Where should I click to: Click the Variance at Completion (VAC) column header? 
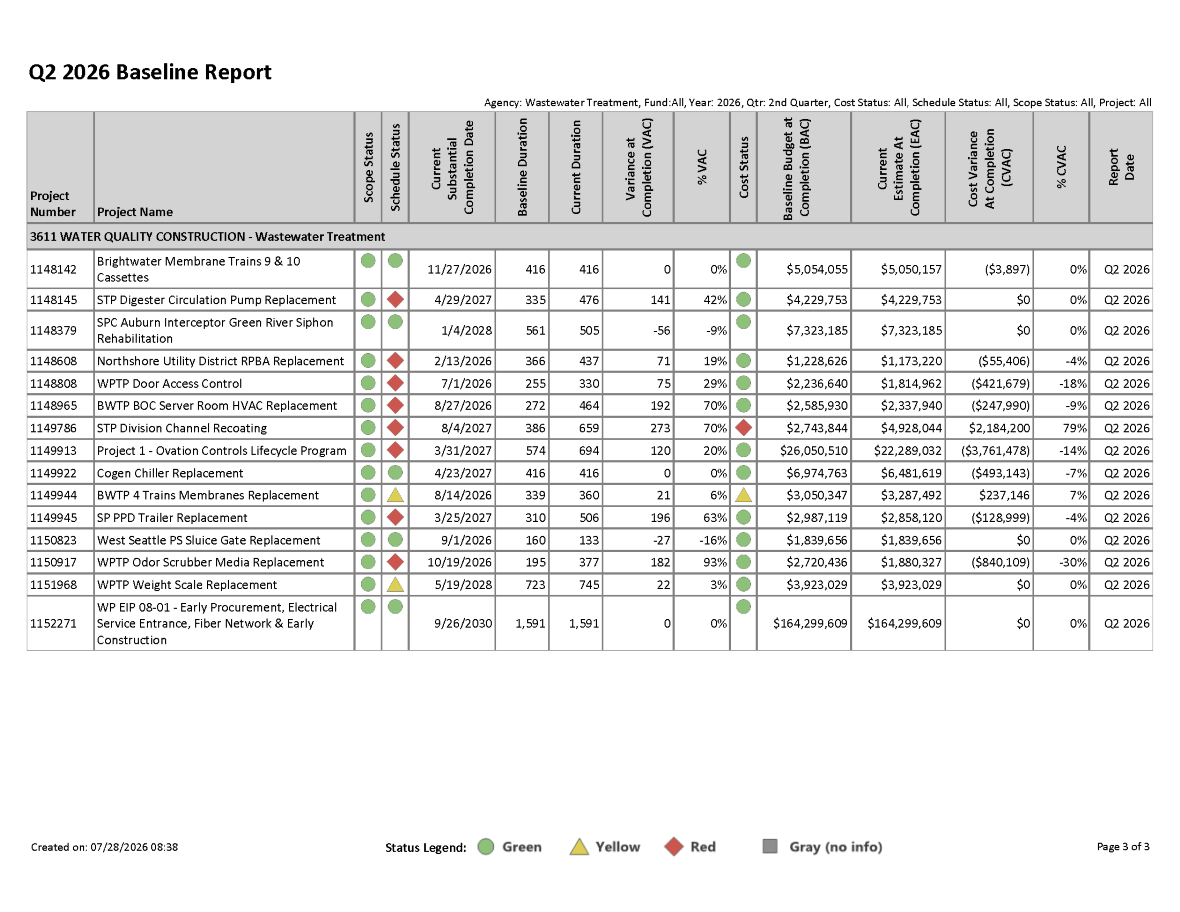click(x=638, y=167)
